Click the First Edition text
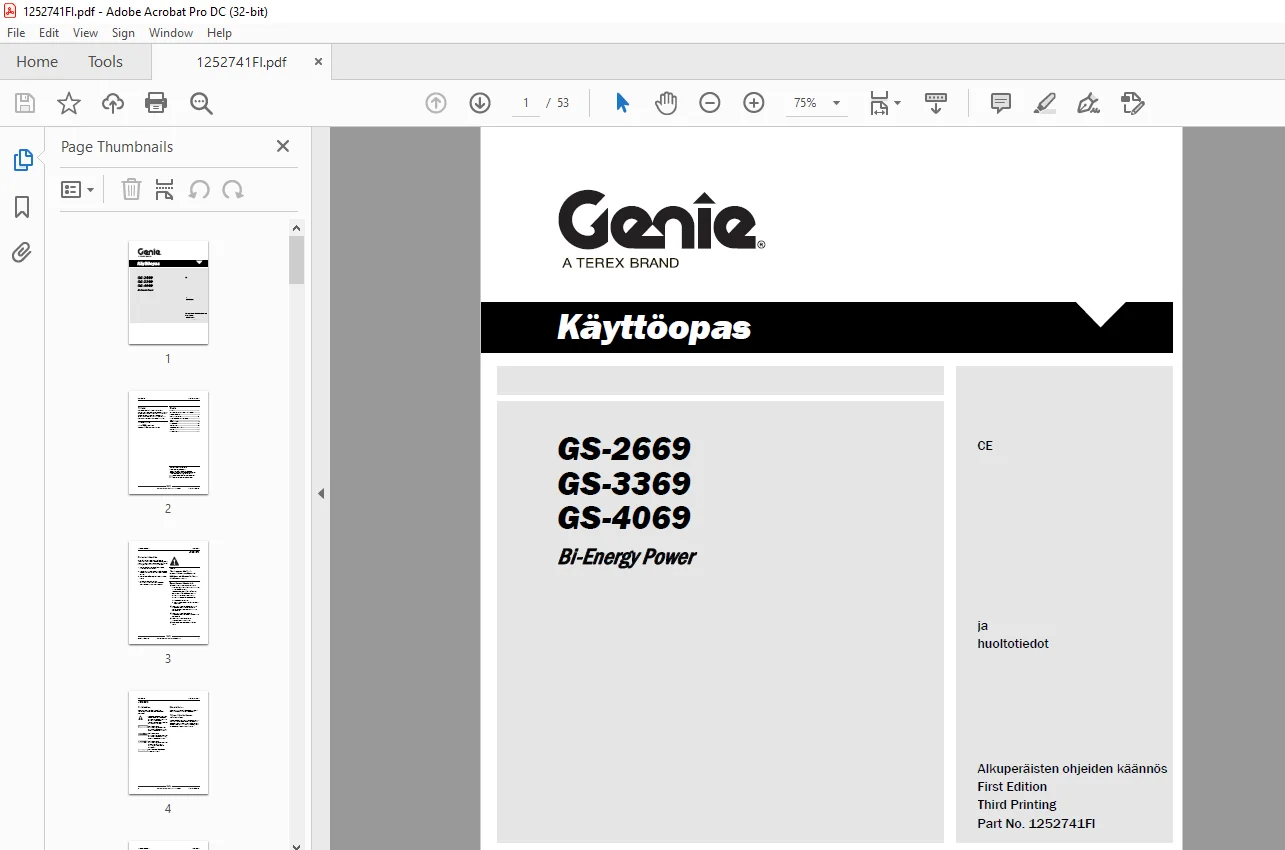The image size is (1285, 850). click(x=1012, y=787)
